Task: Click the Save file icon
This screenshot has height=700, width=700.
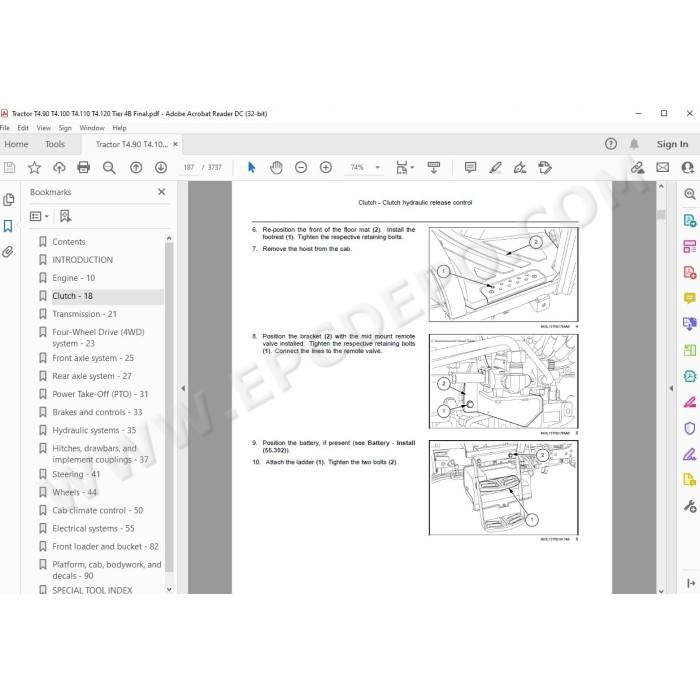Action: tap(9, 167)
